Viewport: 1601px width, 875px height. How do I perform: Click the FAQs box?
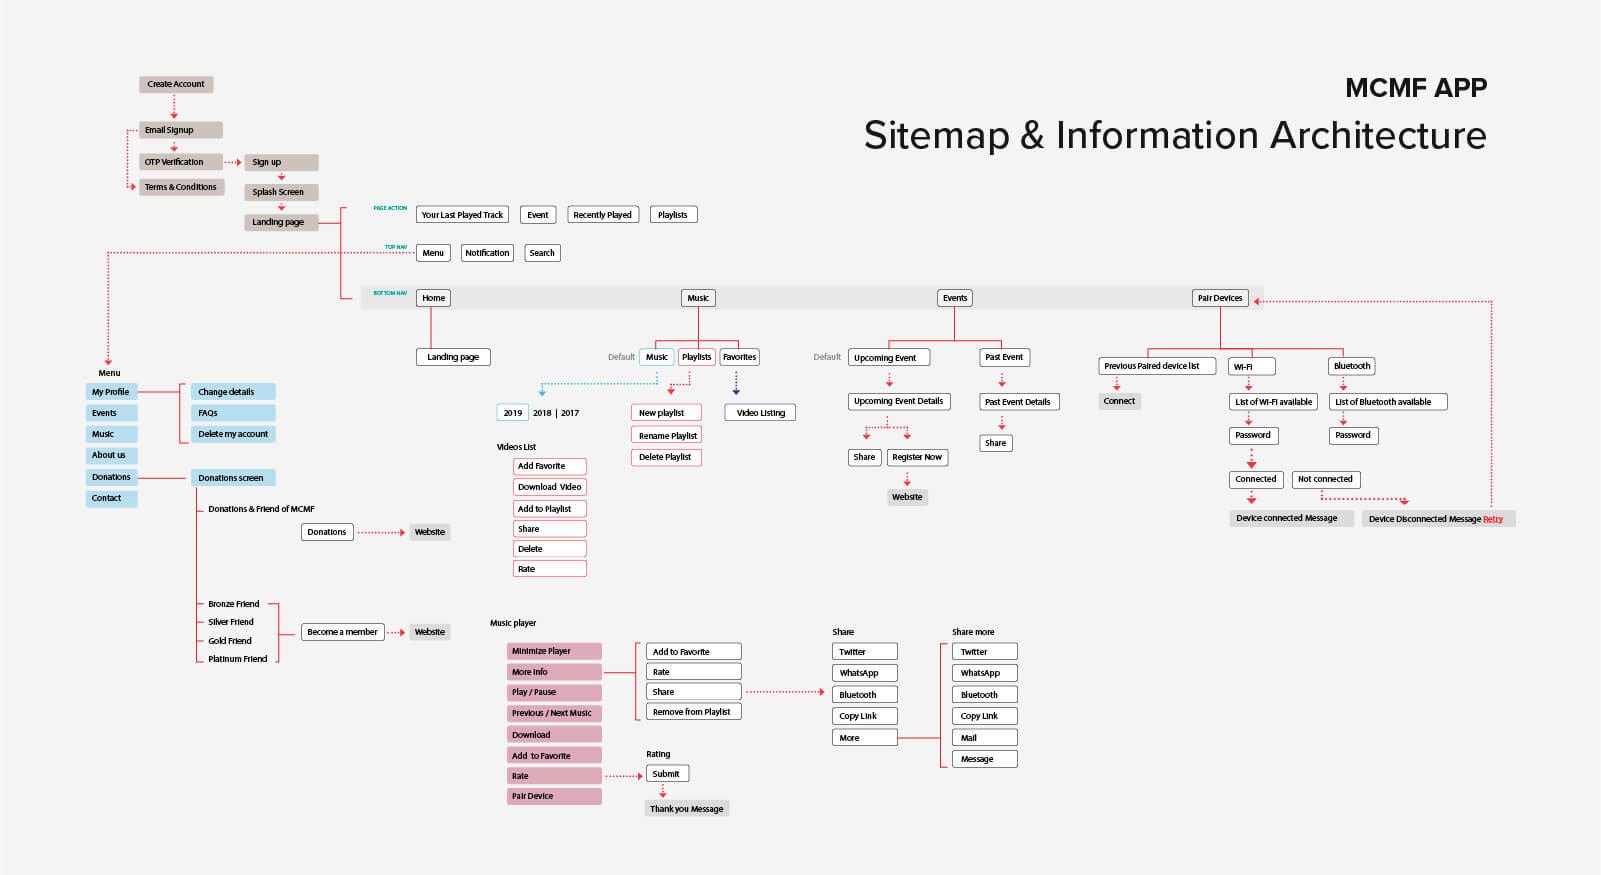[x=233, y=413]
